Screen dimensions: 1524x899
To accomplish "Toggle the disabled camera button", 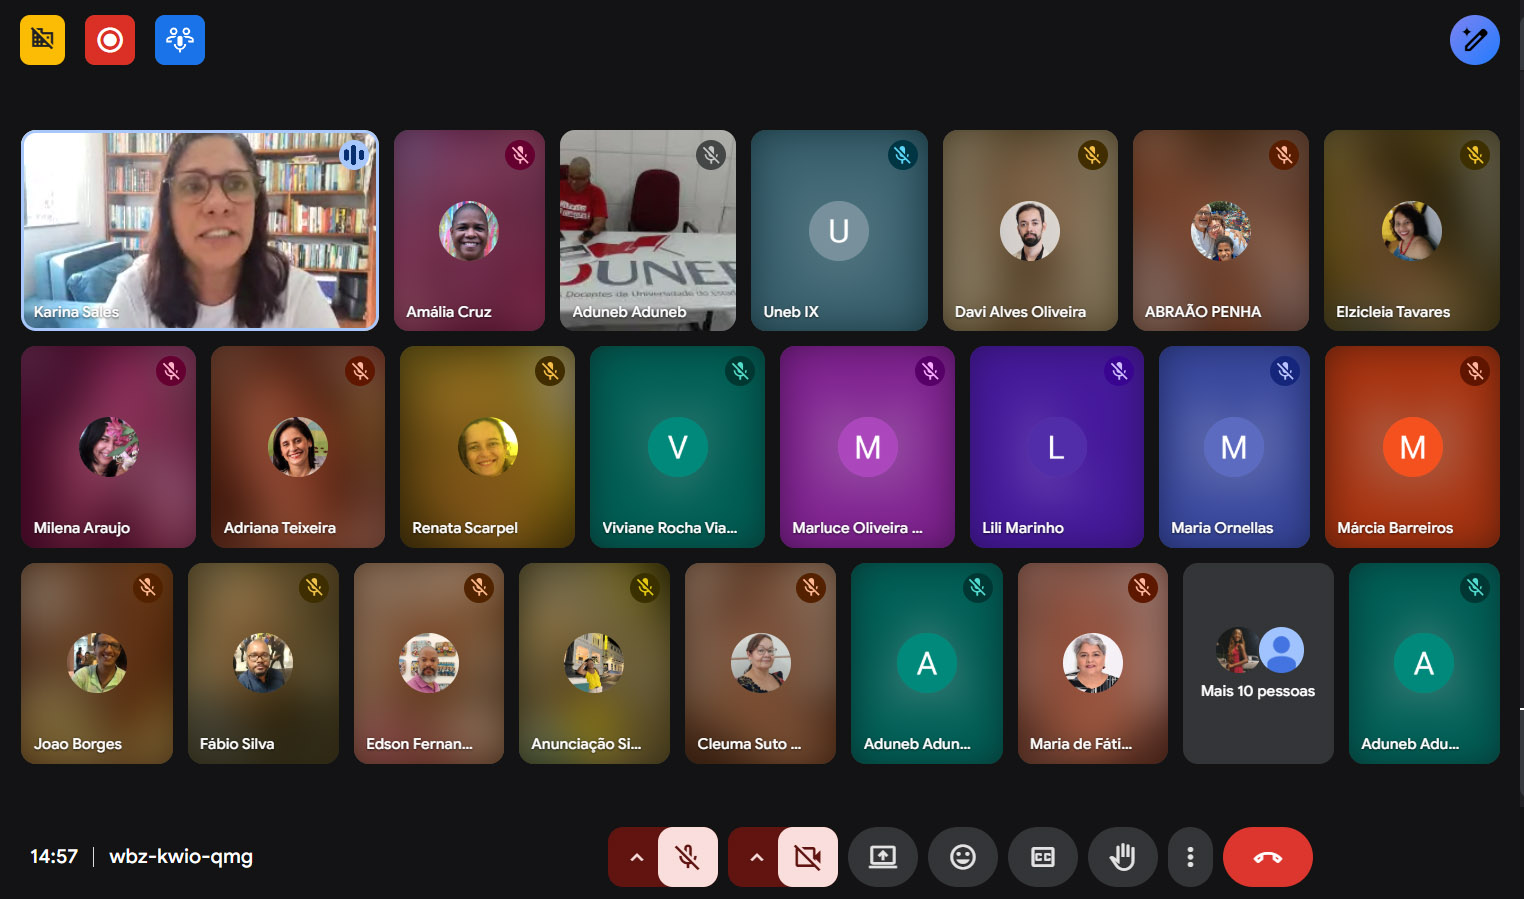I will pos(807,857).
